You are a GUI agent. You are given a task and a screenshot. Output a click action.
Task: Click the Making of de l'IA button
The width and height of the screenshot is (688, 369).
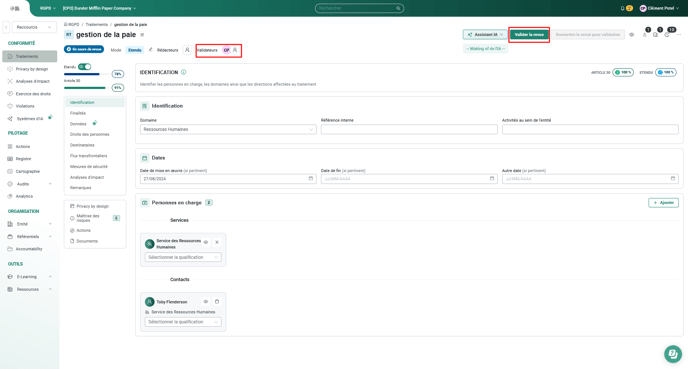coord(485,49)
